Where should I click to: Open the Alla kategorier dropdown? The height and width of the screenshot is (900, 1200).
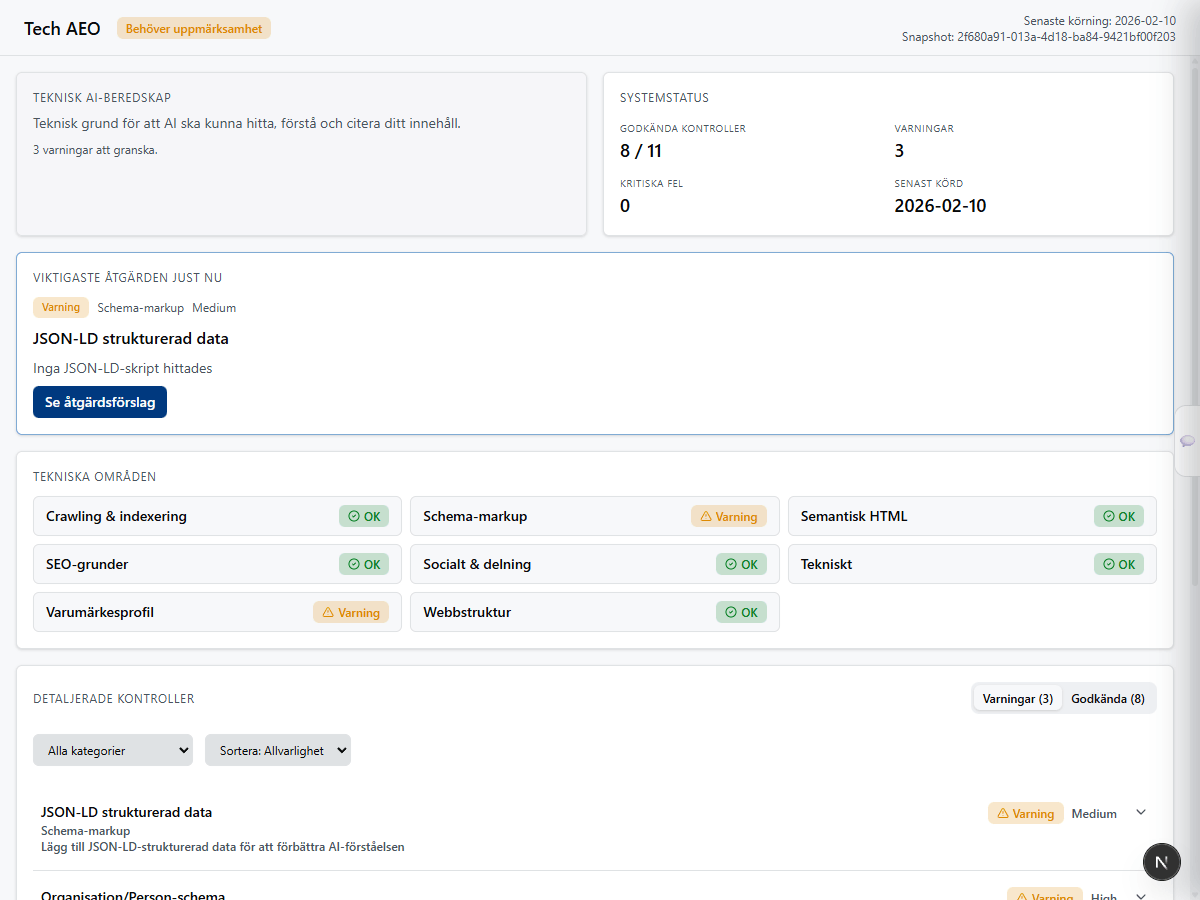point(112,750)
